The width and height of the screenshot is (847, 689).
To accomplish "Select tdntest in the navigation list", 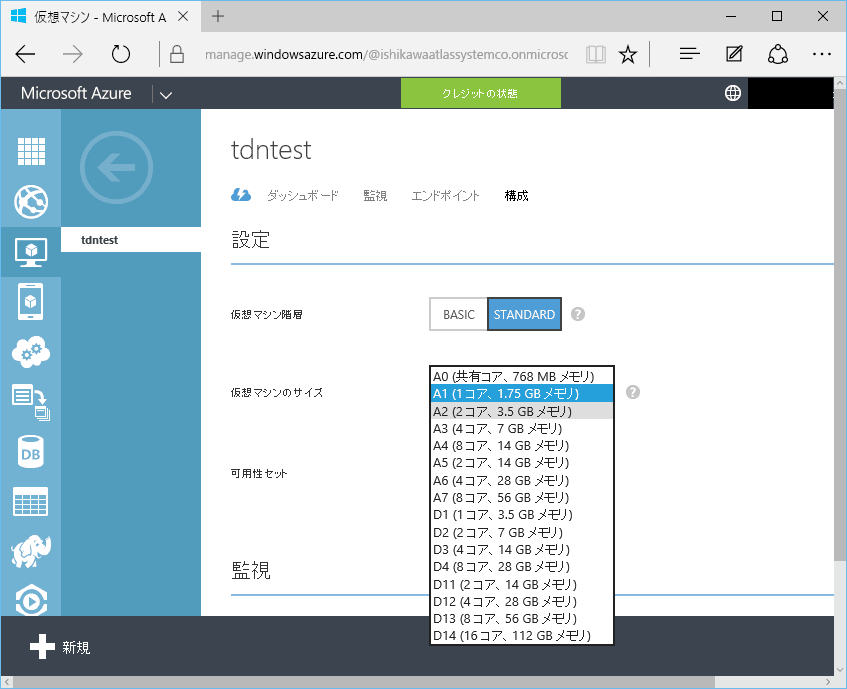I will point(131,240).
